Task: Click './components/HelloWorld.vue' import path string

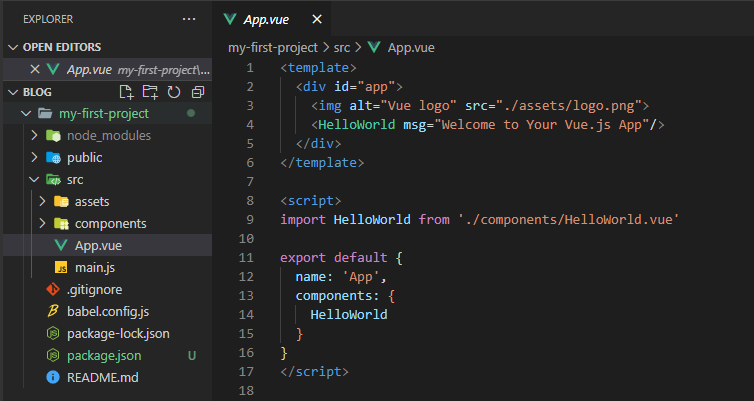Action: tap(568, 220)
